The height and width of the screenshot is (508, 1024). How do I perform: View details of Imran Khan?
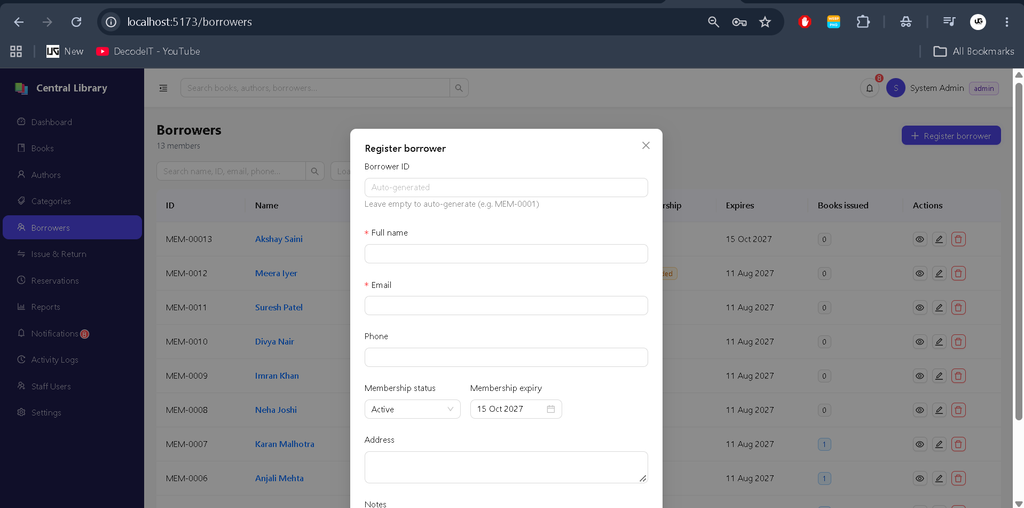point(920,376)
